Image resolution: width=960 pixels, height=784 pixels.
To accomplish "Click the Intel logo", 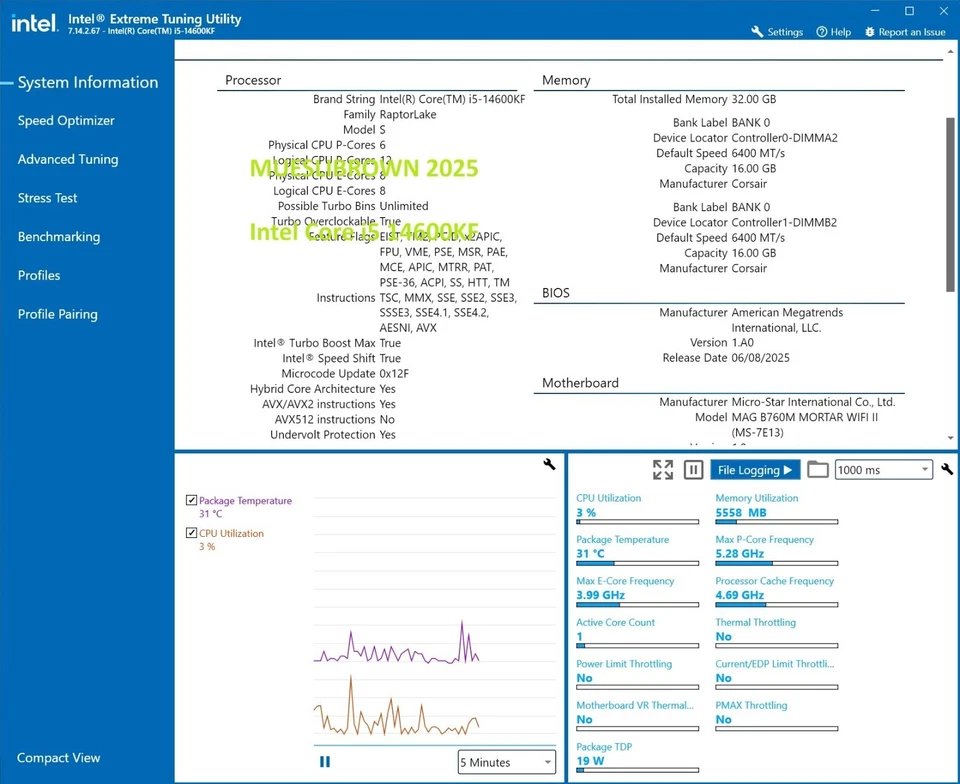I will tap(34, 23).
